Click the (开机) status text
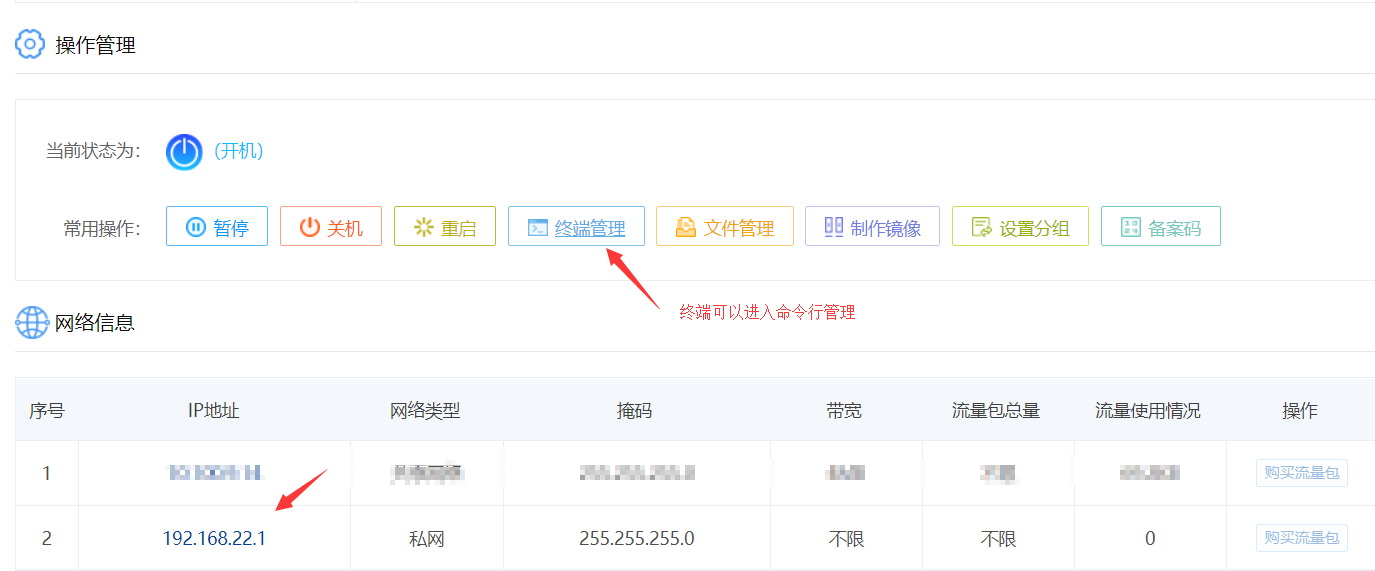 point(239,151)
